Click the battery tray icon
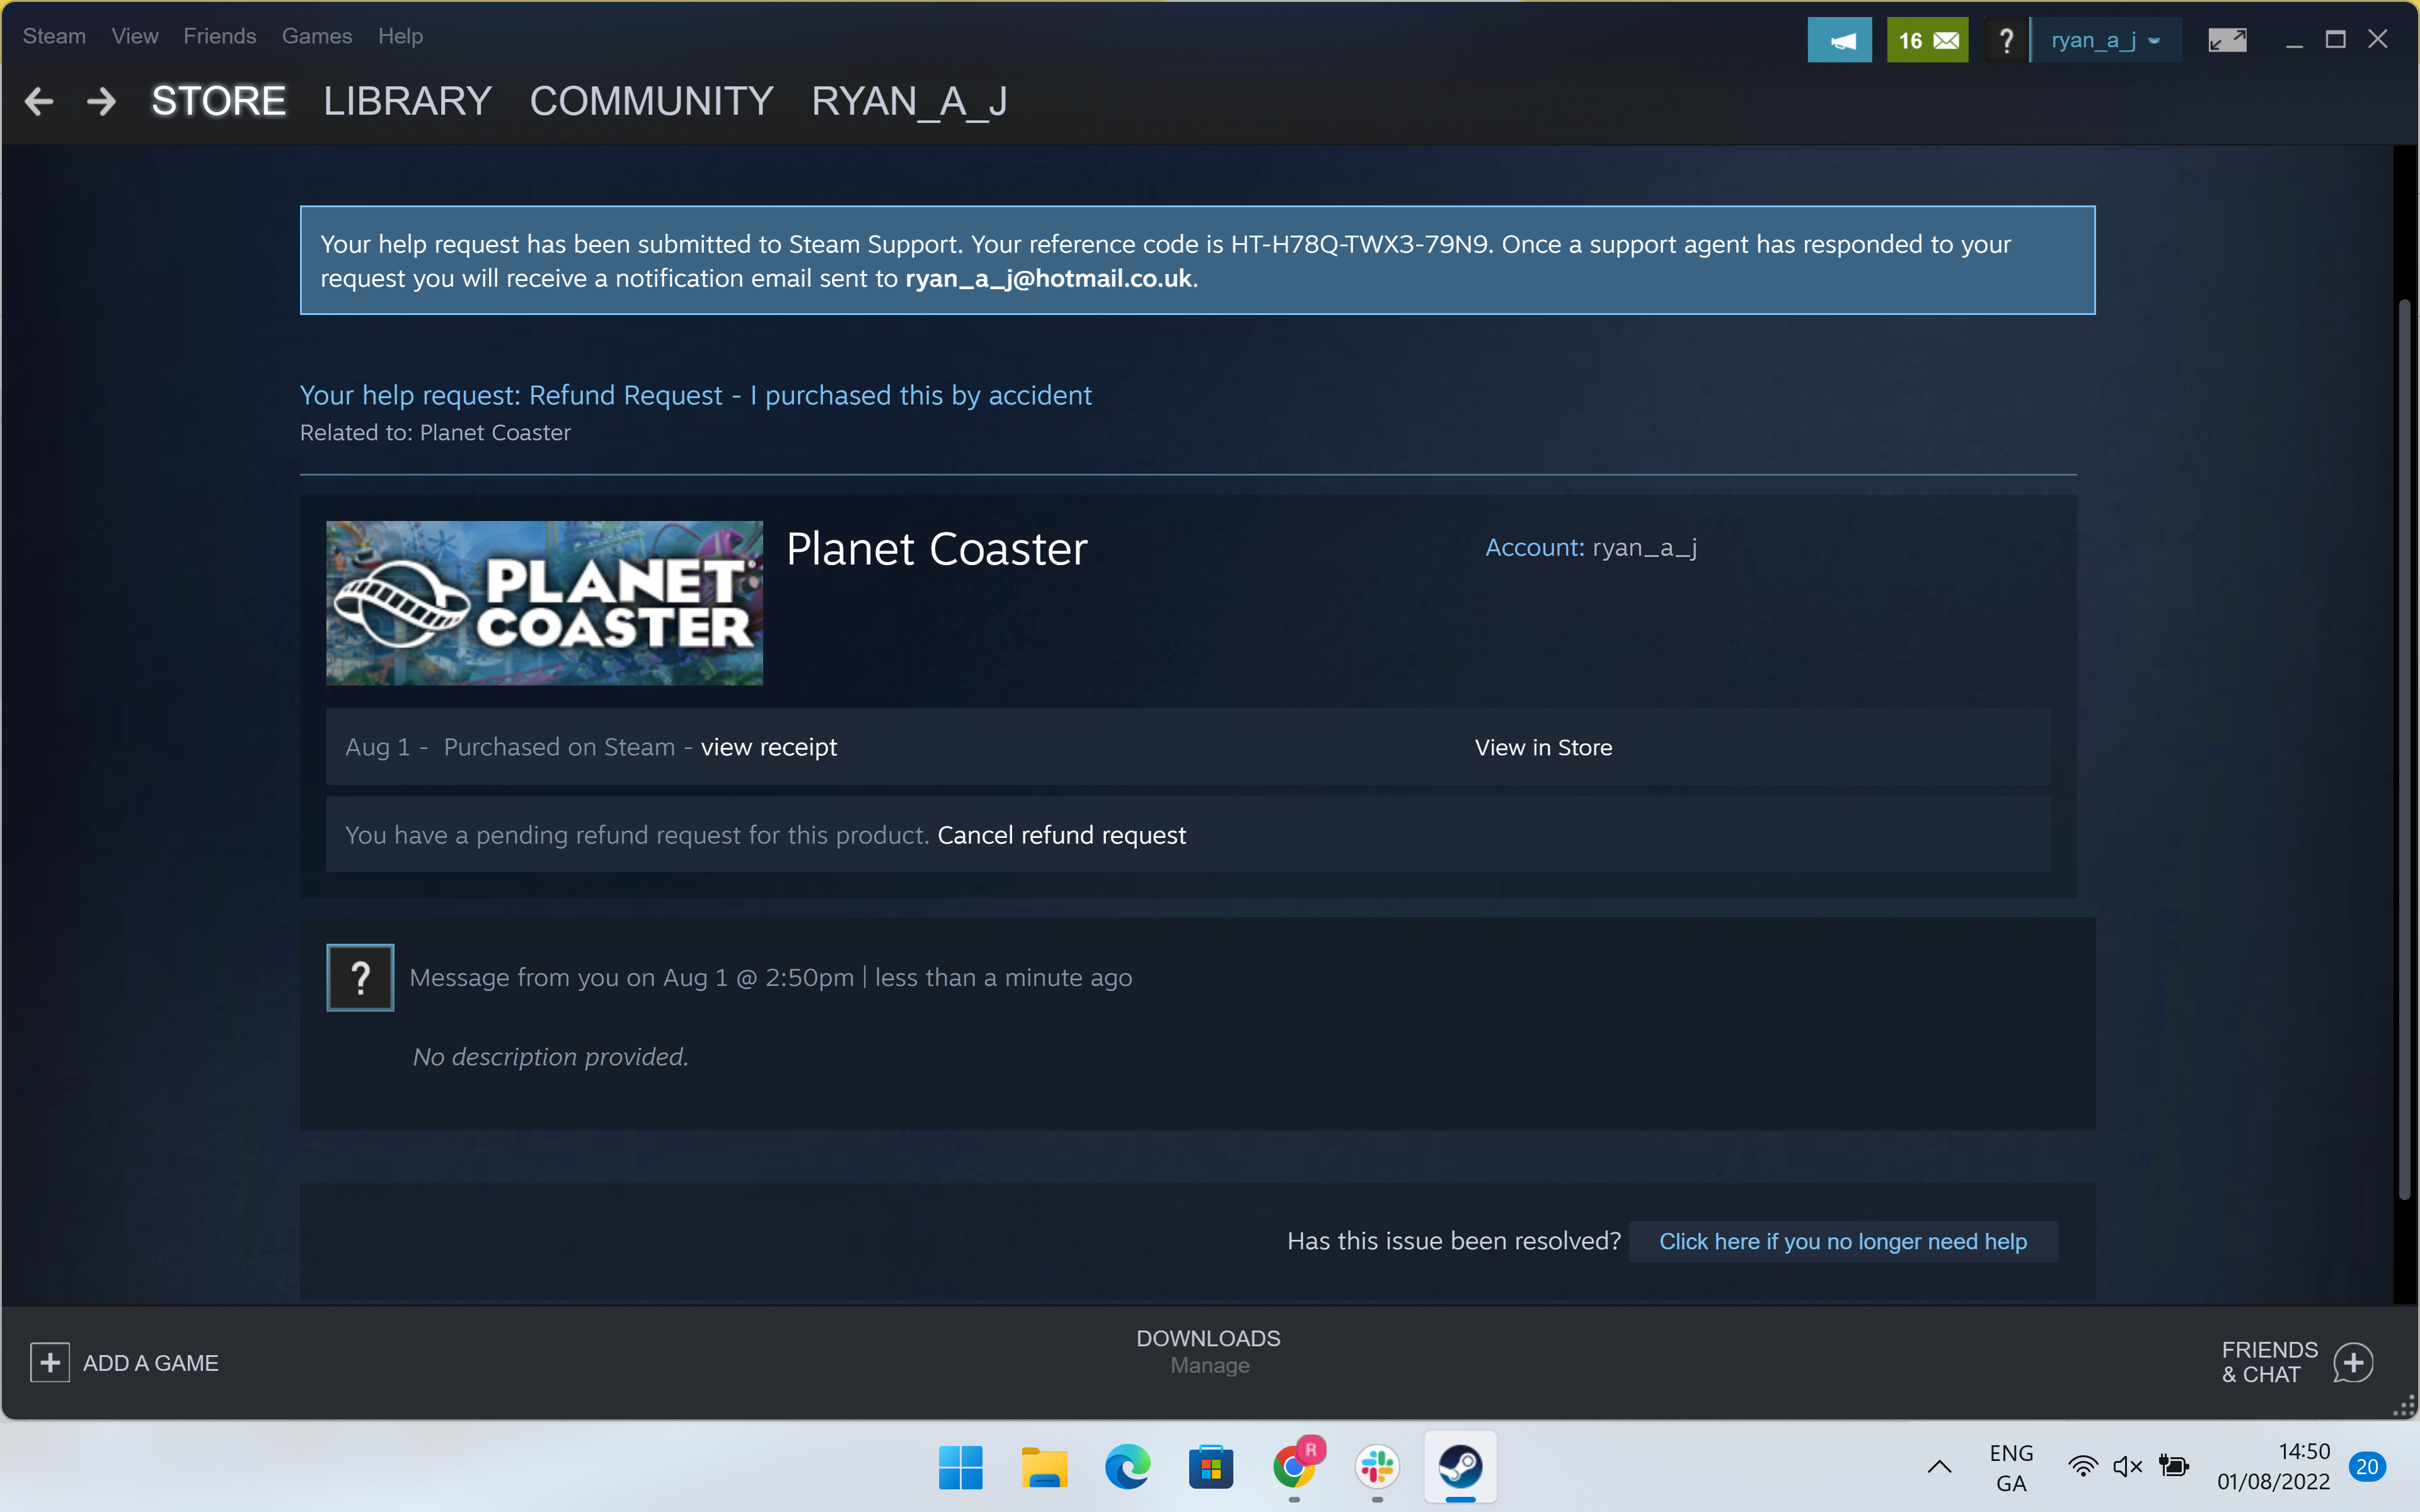Viewport: 2420px width, 1512px height. point(2173,1467)
